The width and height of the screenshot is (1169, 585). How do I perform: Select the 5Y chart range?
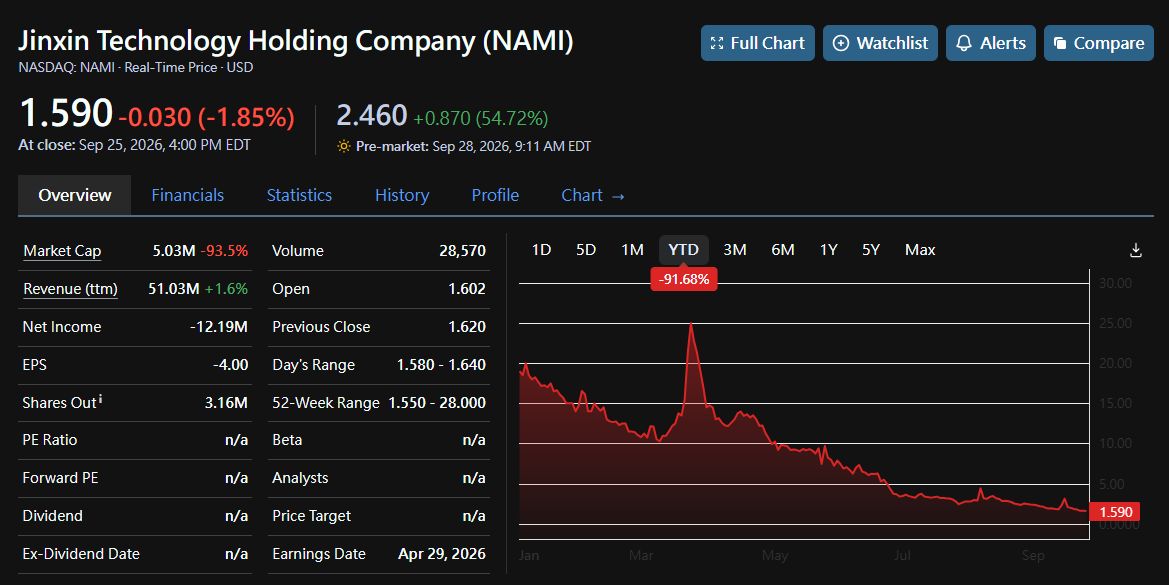click(x=871, y=250)
